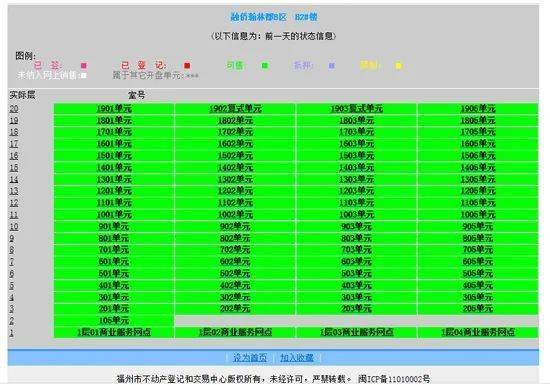Screen dimensions: 550x385
Task: Click the yellow 限制 legend square
Action: pos(398,66)
